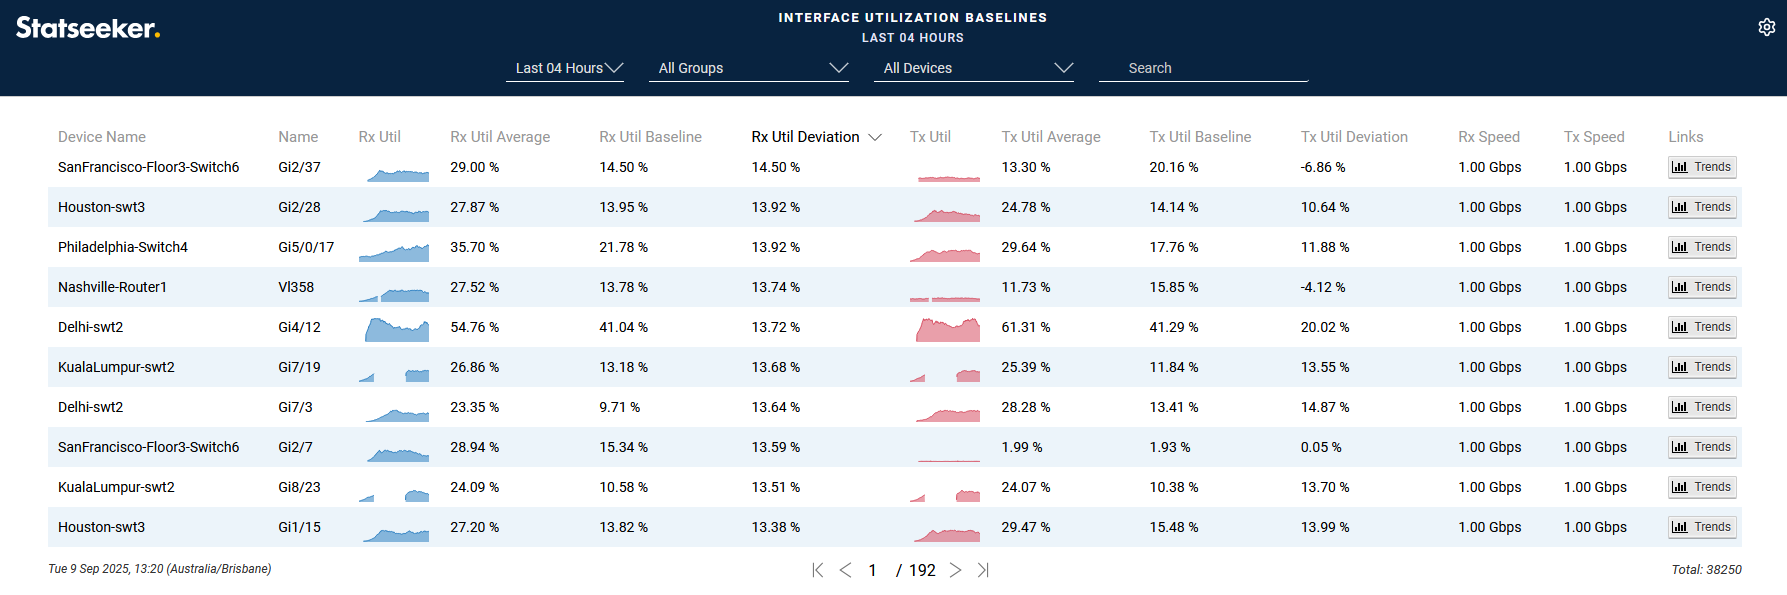Open Trends for Houston-swt3 Gi1/15

pyautogui.click(x=1701, y=527)
